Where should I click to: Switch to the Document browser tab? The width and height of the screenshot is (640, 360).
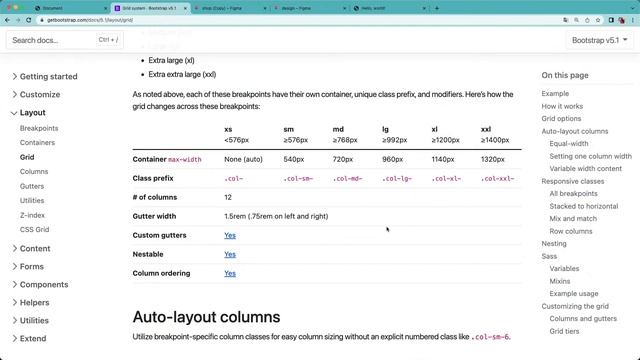pos(69,8)
